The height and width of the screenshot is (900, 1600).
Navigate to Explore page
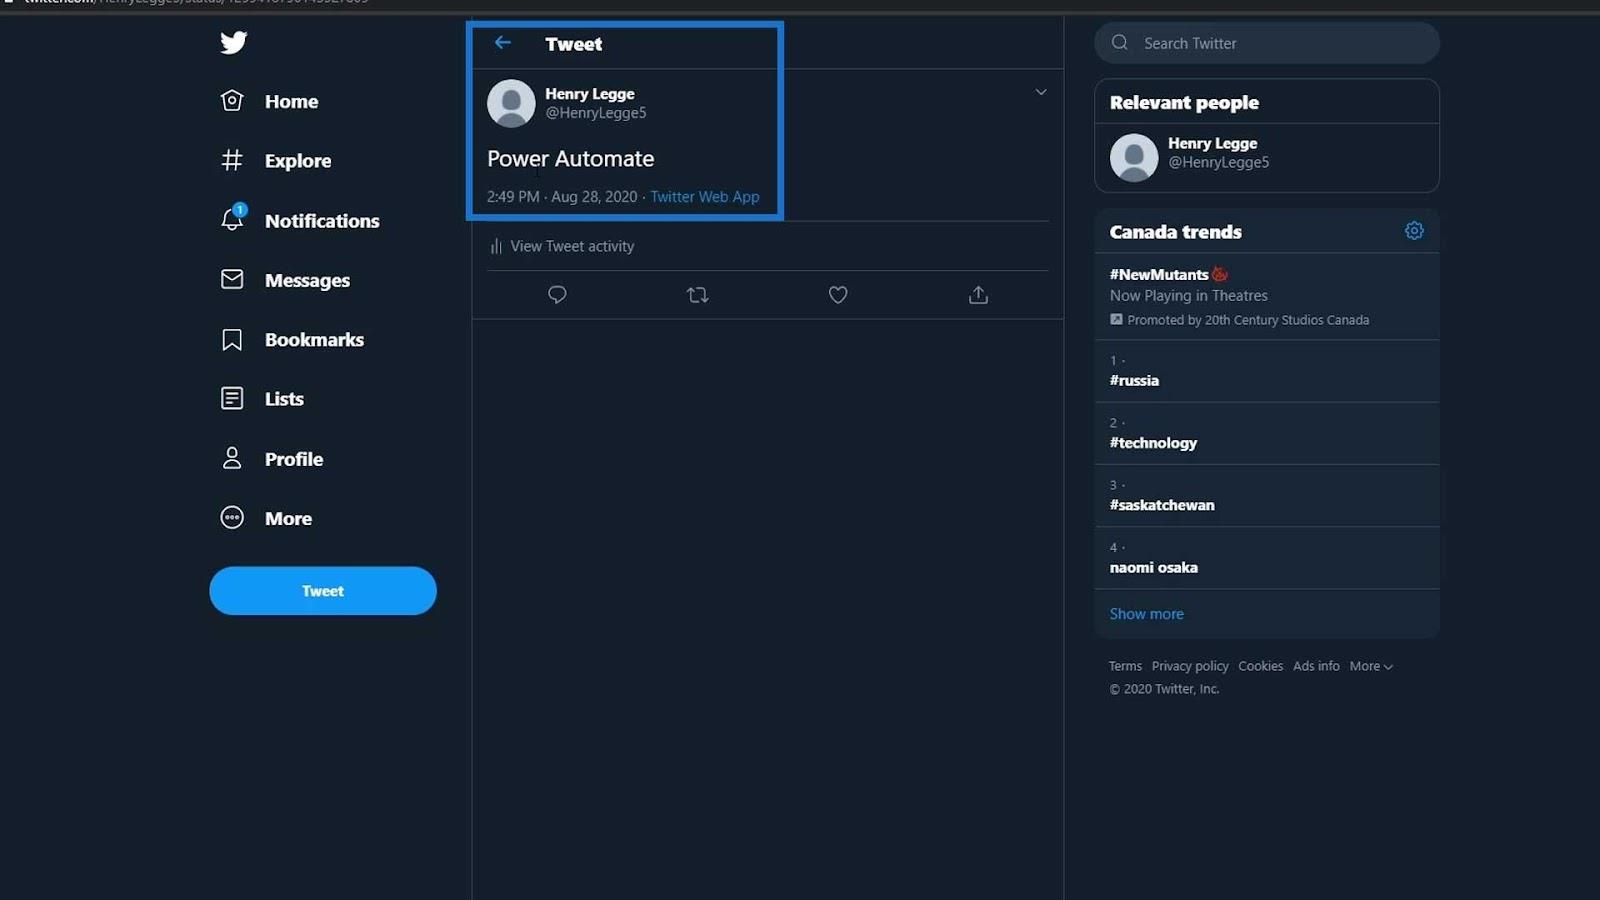(x=276, y=160)
